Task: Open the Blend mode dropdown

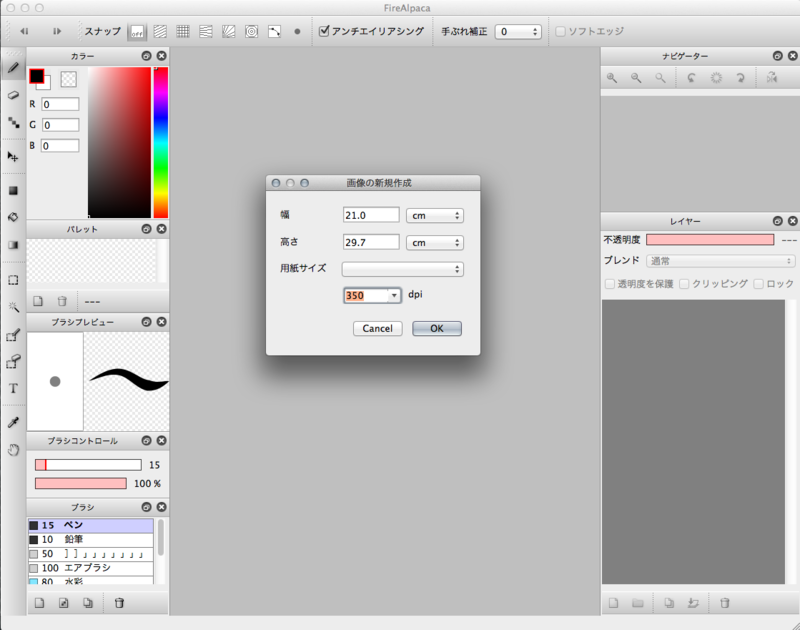Action: pyautogui.click(x=720, y=261)
